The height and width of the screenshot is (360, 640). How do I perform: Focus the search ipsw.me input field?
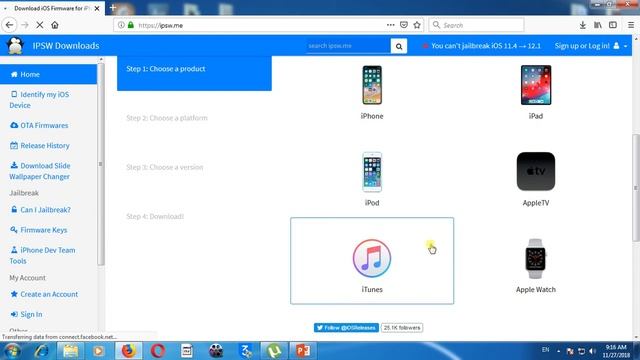pos(348,46)
